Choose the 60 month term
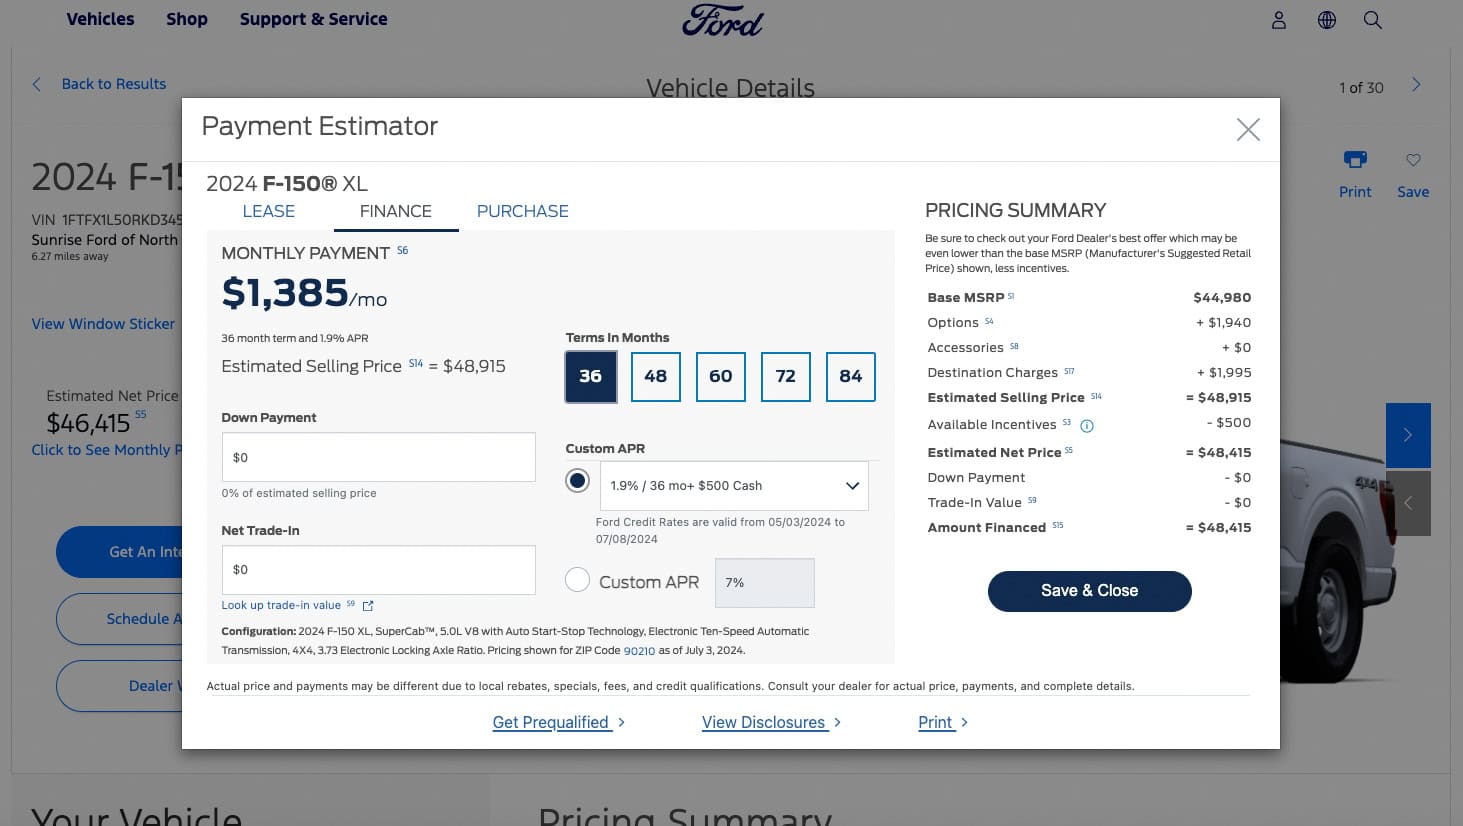Screen dimensions: 1463x826 tap(721, 377)
